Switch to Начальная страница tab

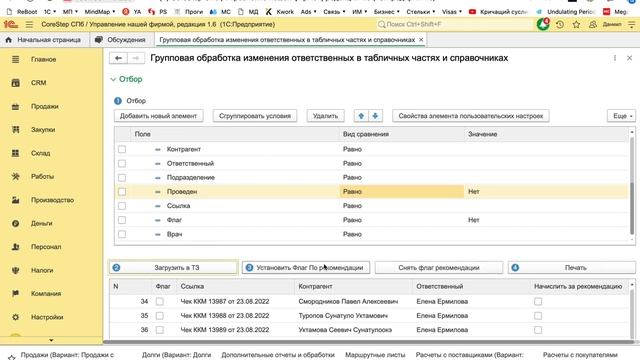[x=43, y=40]
